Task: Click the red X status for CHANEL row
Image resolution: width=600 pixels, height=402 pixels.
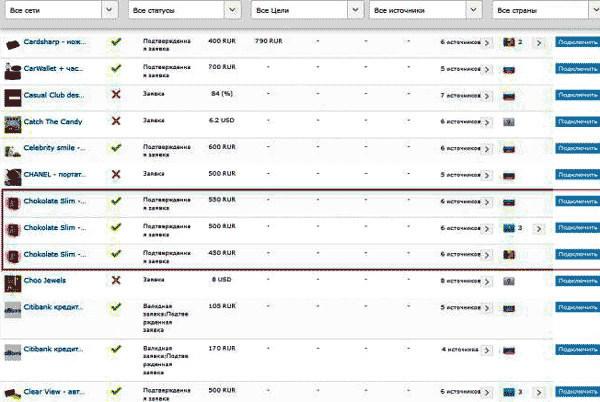Action: coord(116,174)
